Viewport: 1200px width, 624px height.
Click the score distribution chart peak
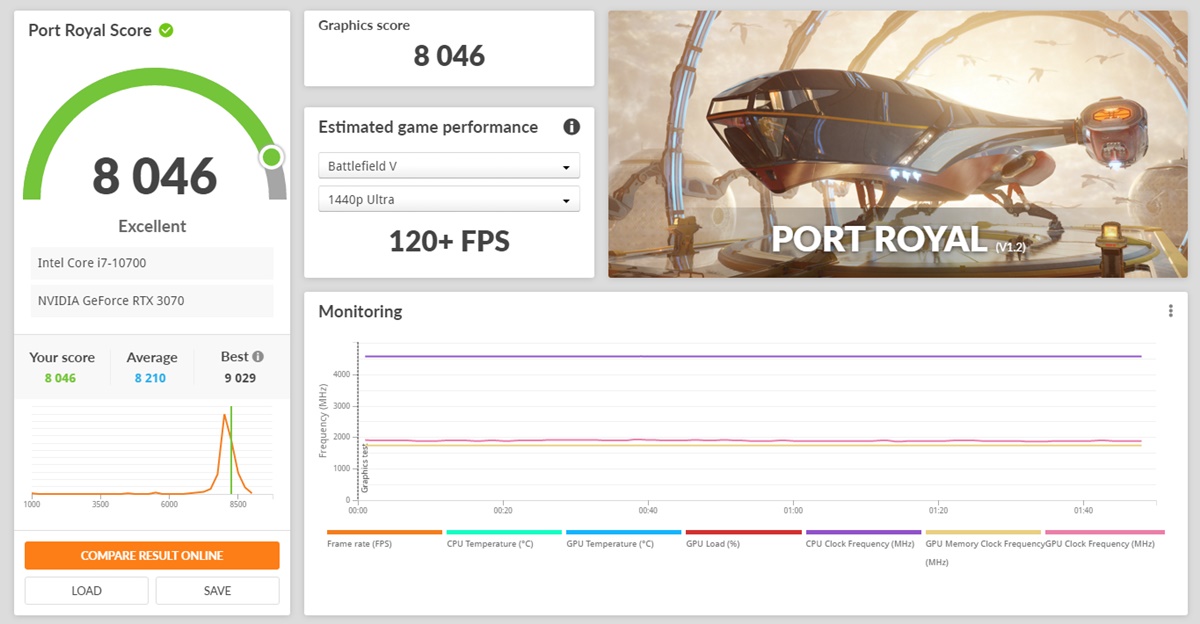pos(226,417)
